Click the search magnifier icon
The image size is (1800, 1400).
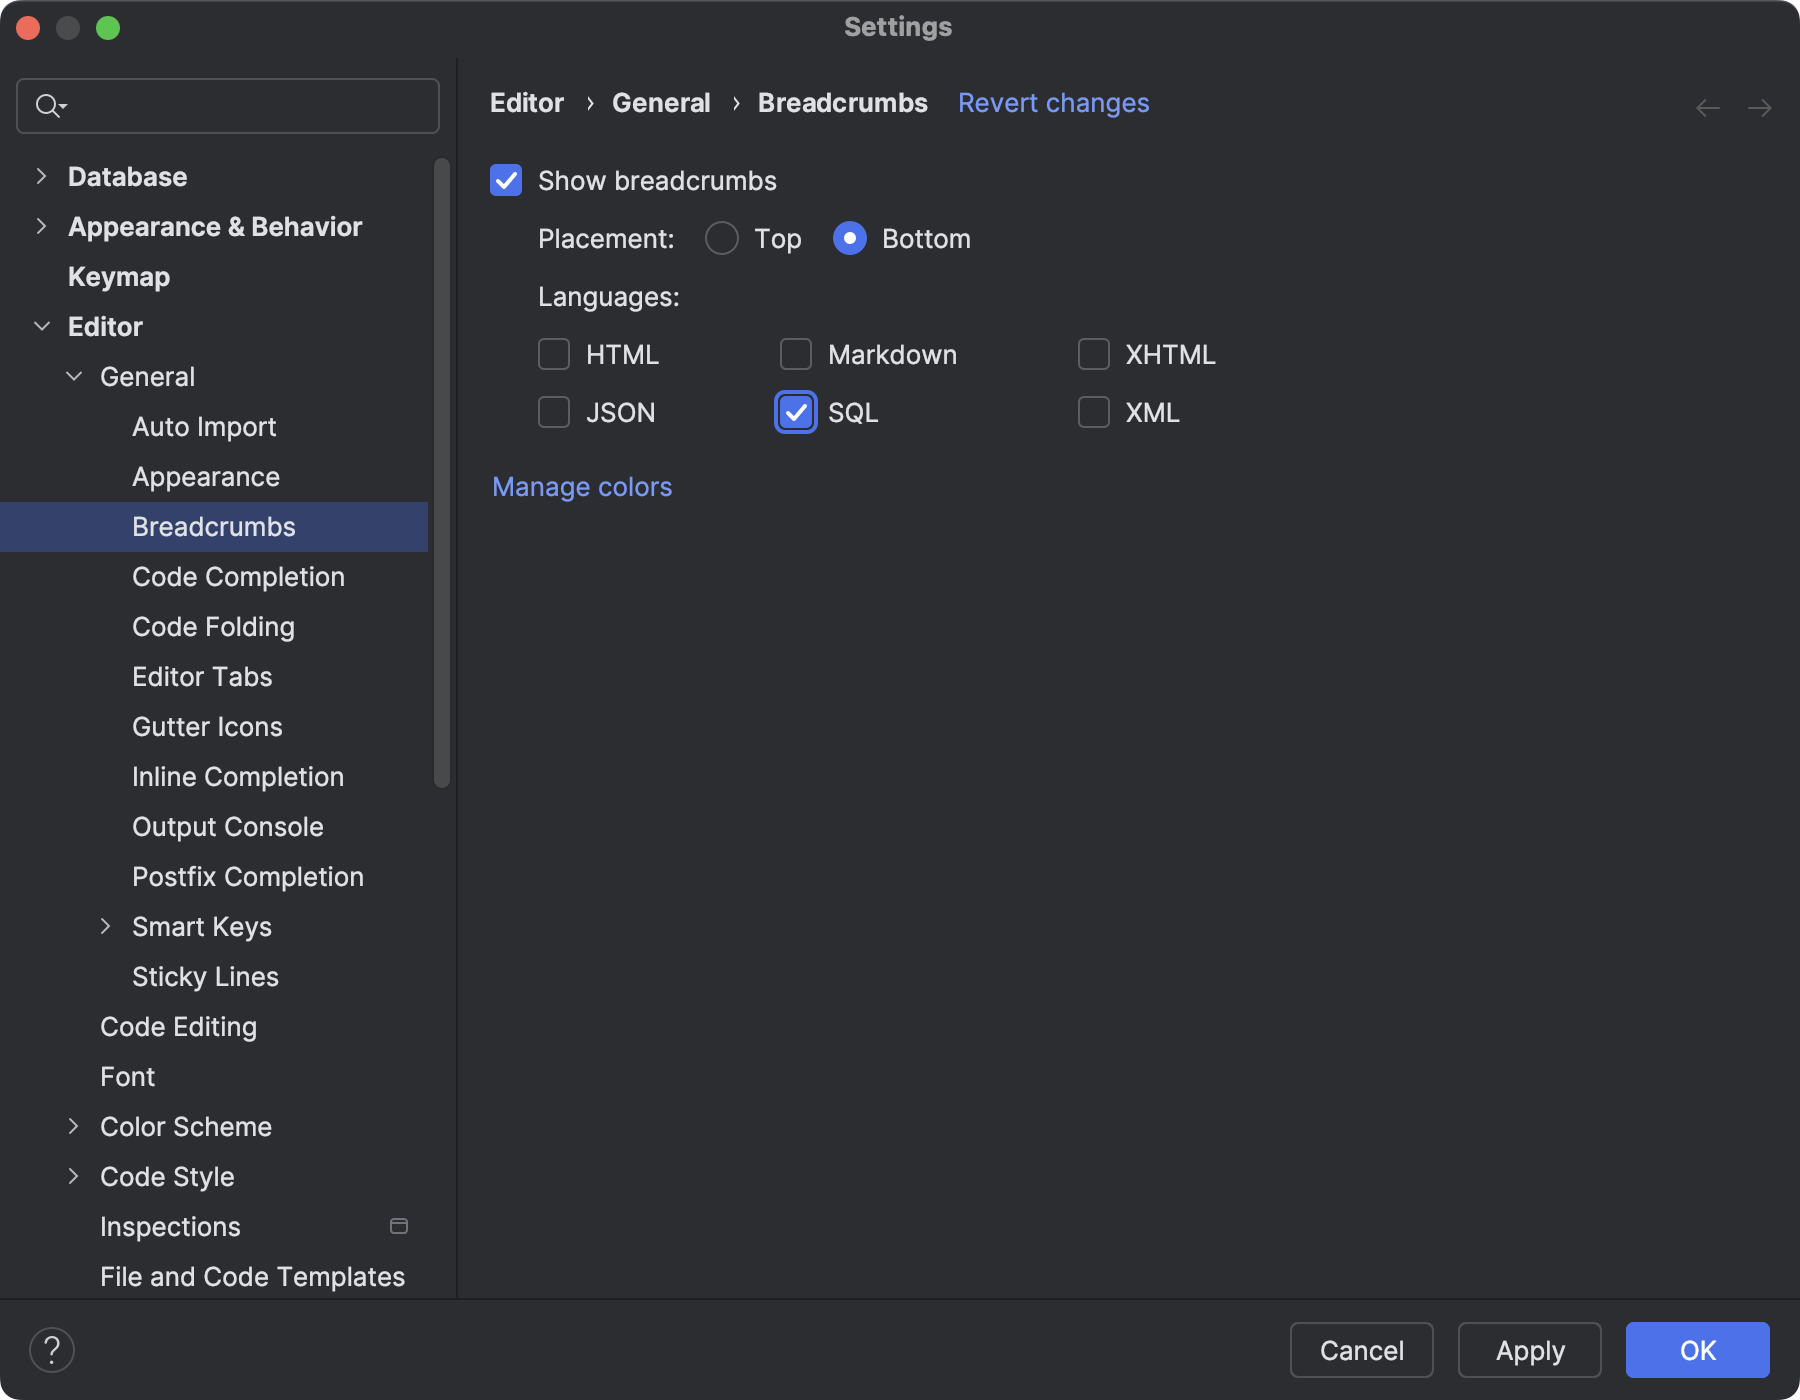click(x=50, y=105)
